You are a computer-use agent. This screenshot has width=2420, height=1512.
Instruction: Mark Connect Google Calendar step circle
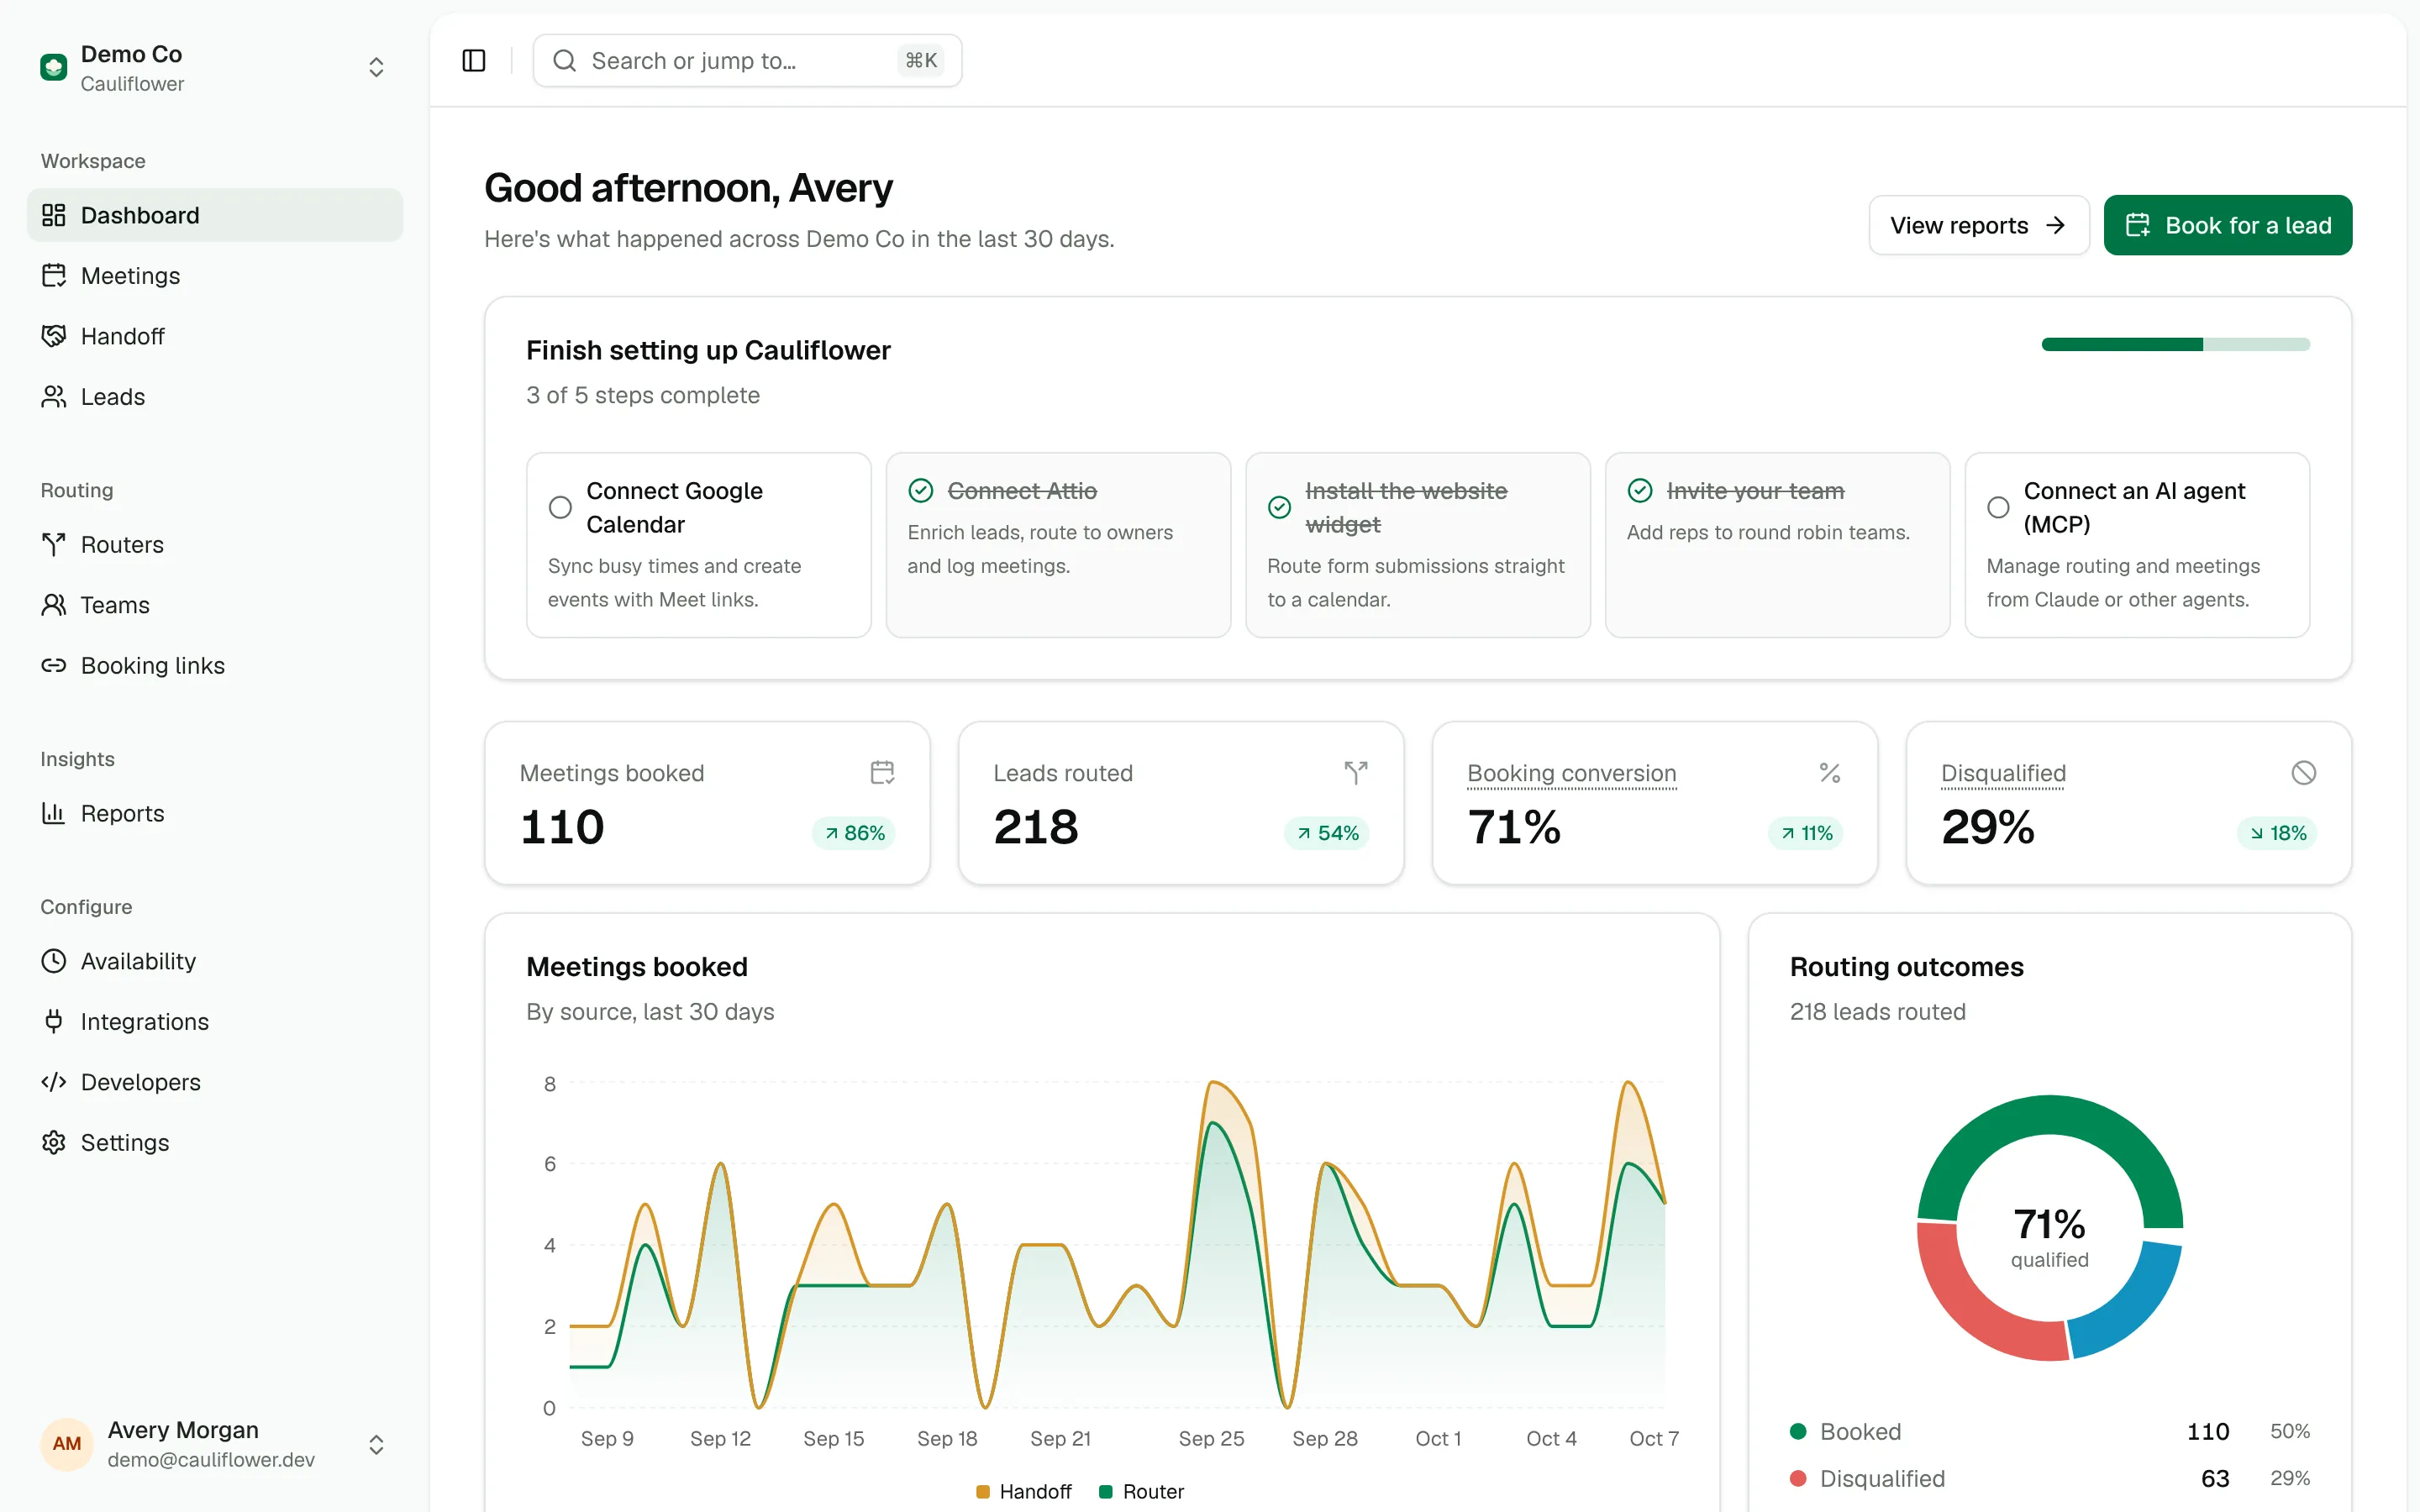(560, 507)
